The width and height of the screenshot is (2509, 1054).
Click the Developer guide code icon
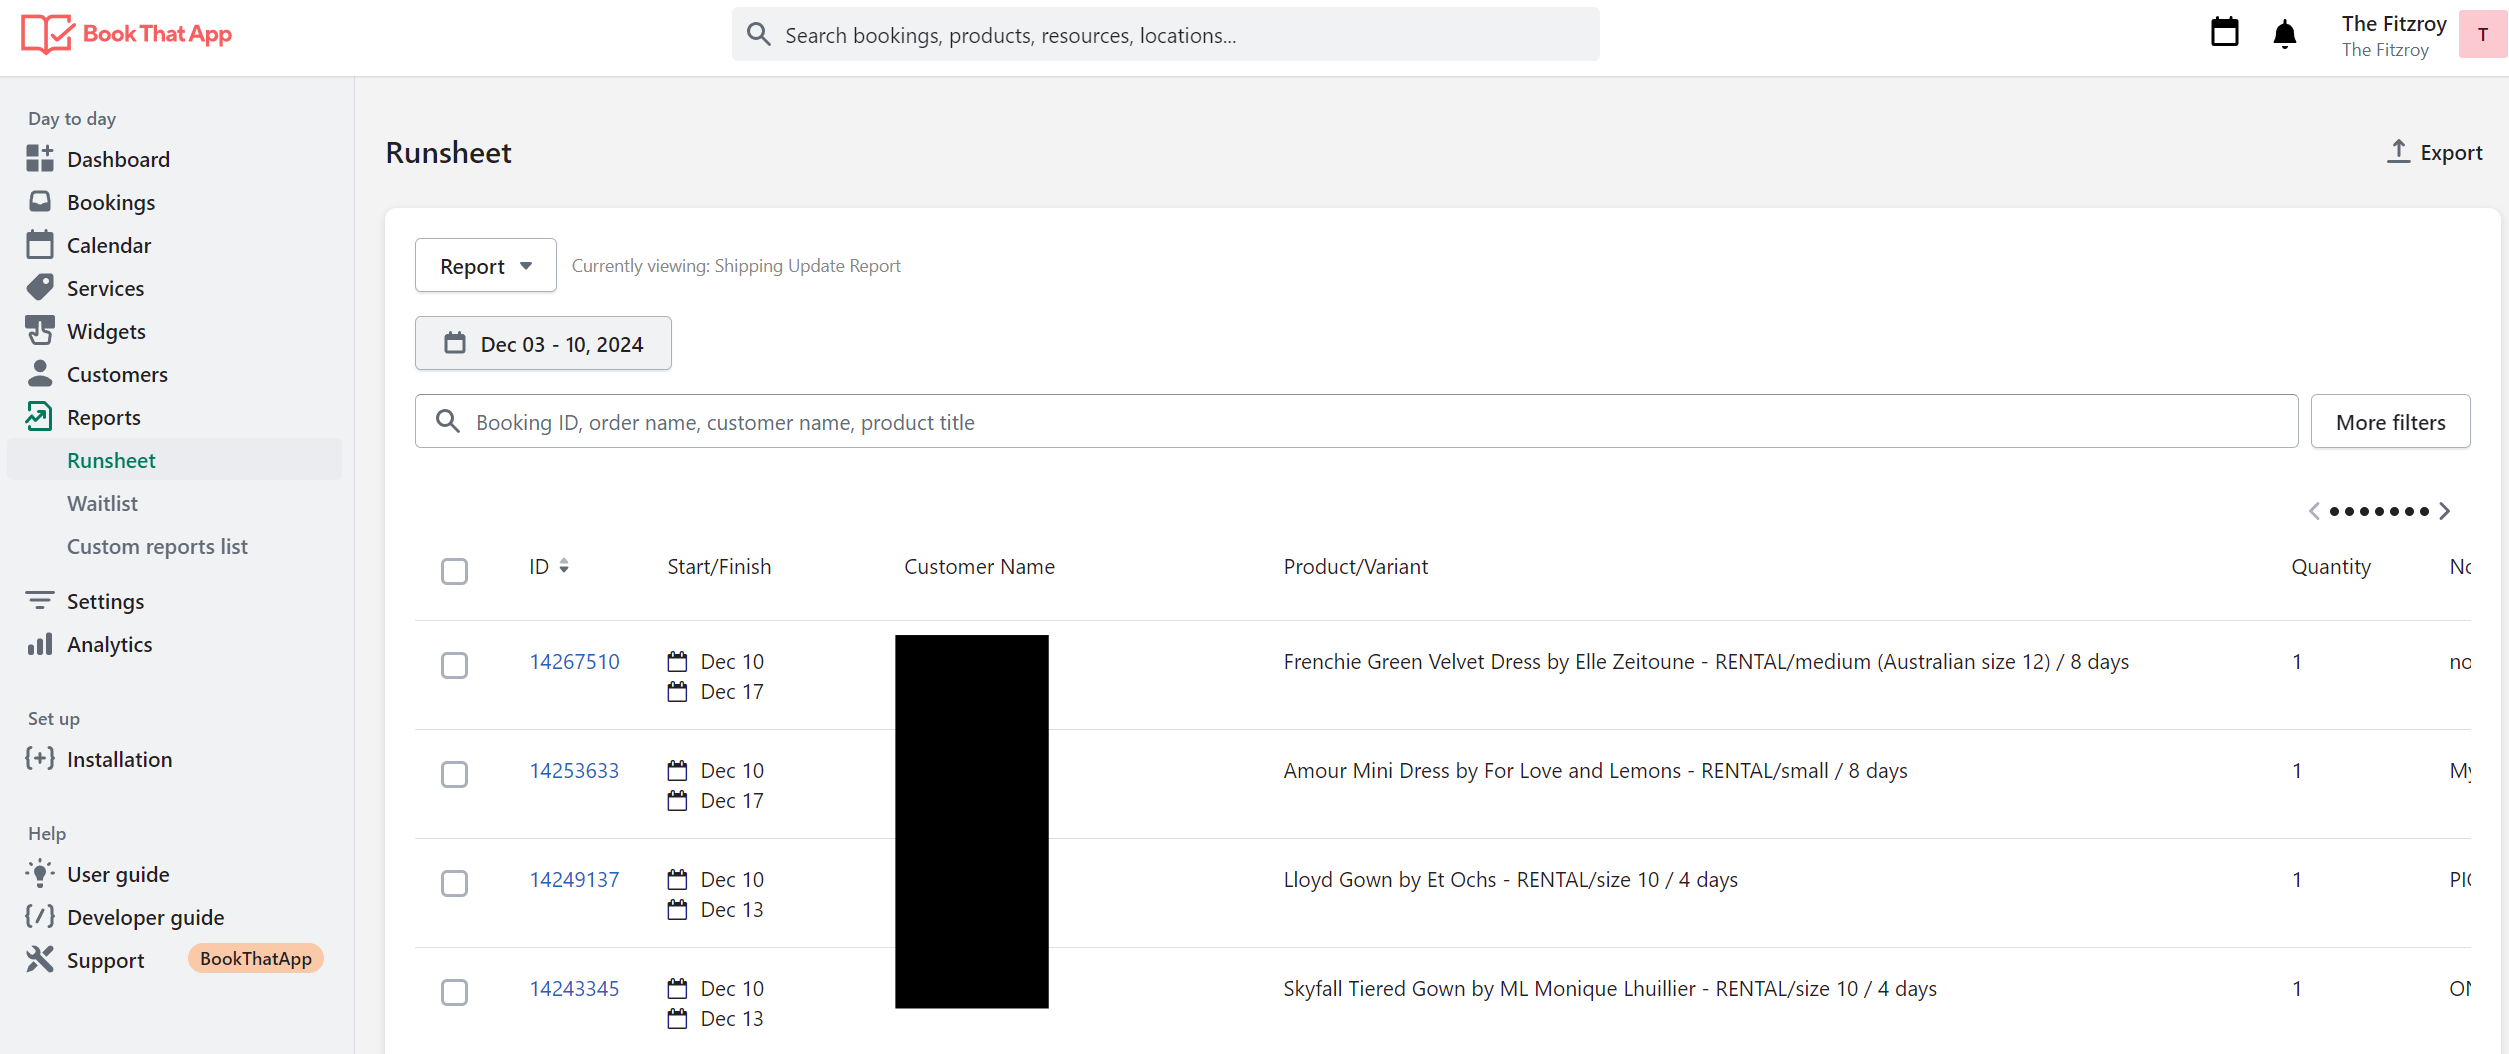coord(40,916)
